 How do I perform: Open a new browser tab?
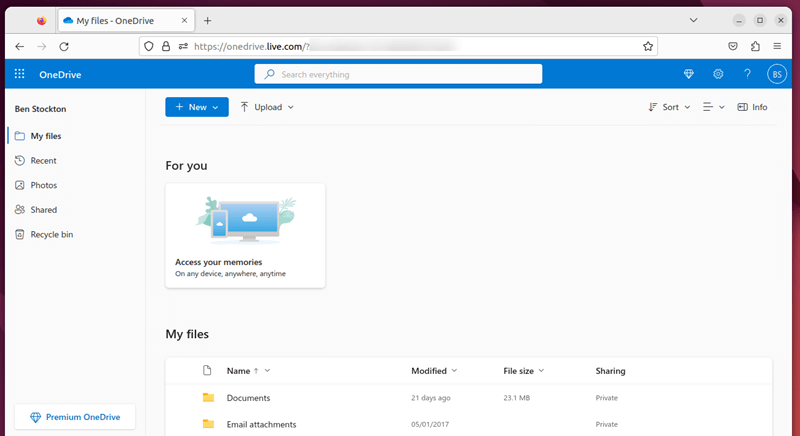pyautogui.click(x=207, y=20)
